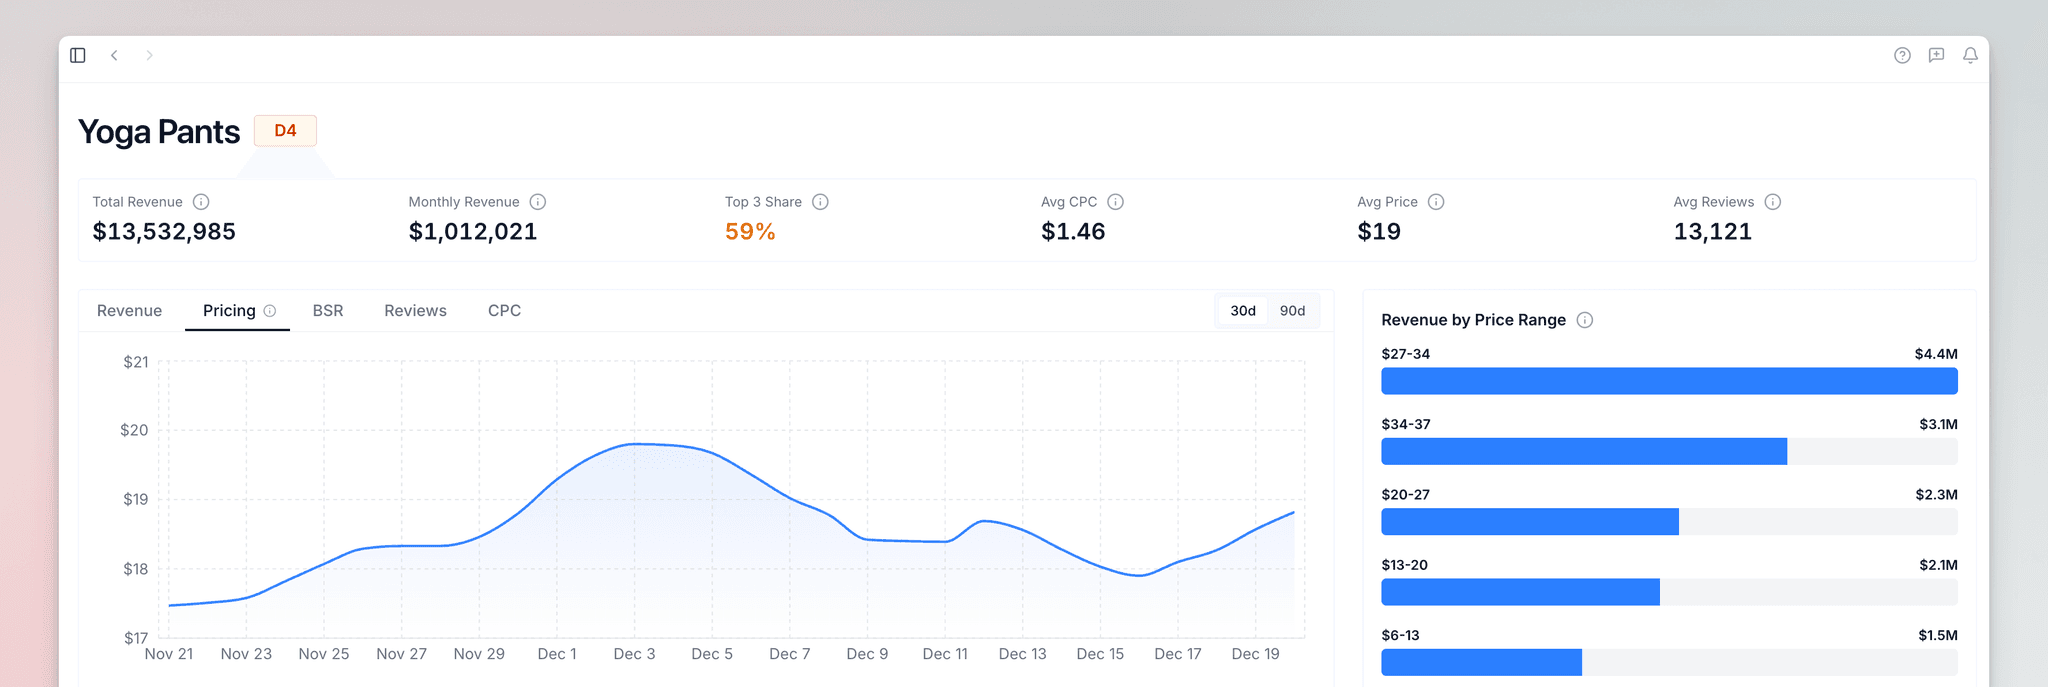Click the $4.4M revenue amount

pyautogui.click(x=1936, y=354)
